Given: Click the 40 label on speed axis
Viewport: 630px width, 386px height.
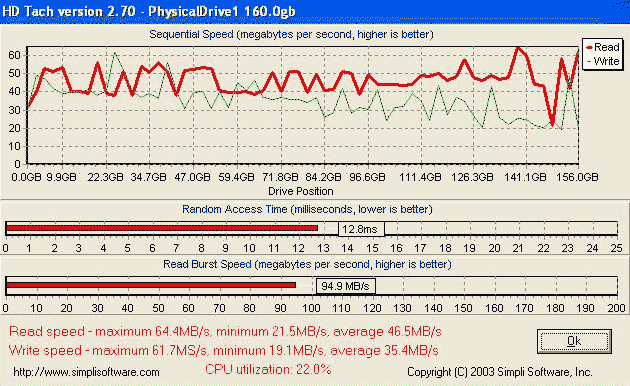Looking at the screenshot, I should click(14, 92).
